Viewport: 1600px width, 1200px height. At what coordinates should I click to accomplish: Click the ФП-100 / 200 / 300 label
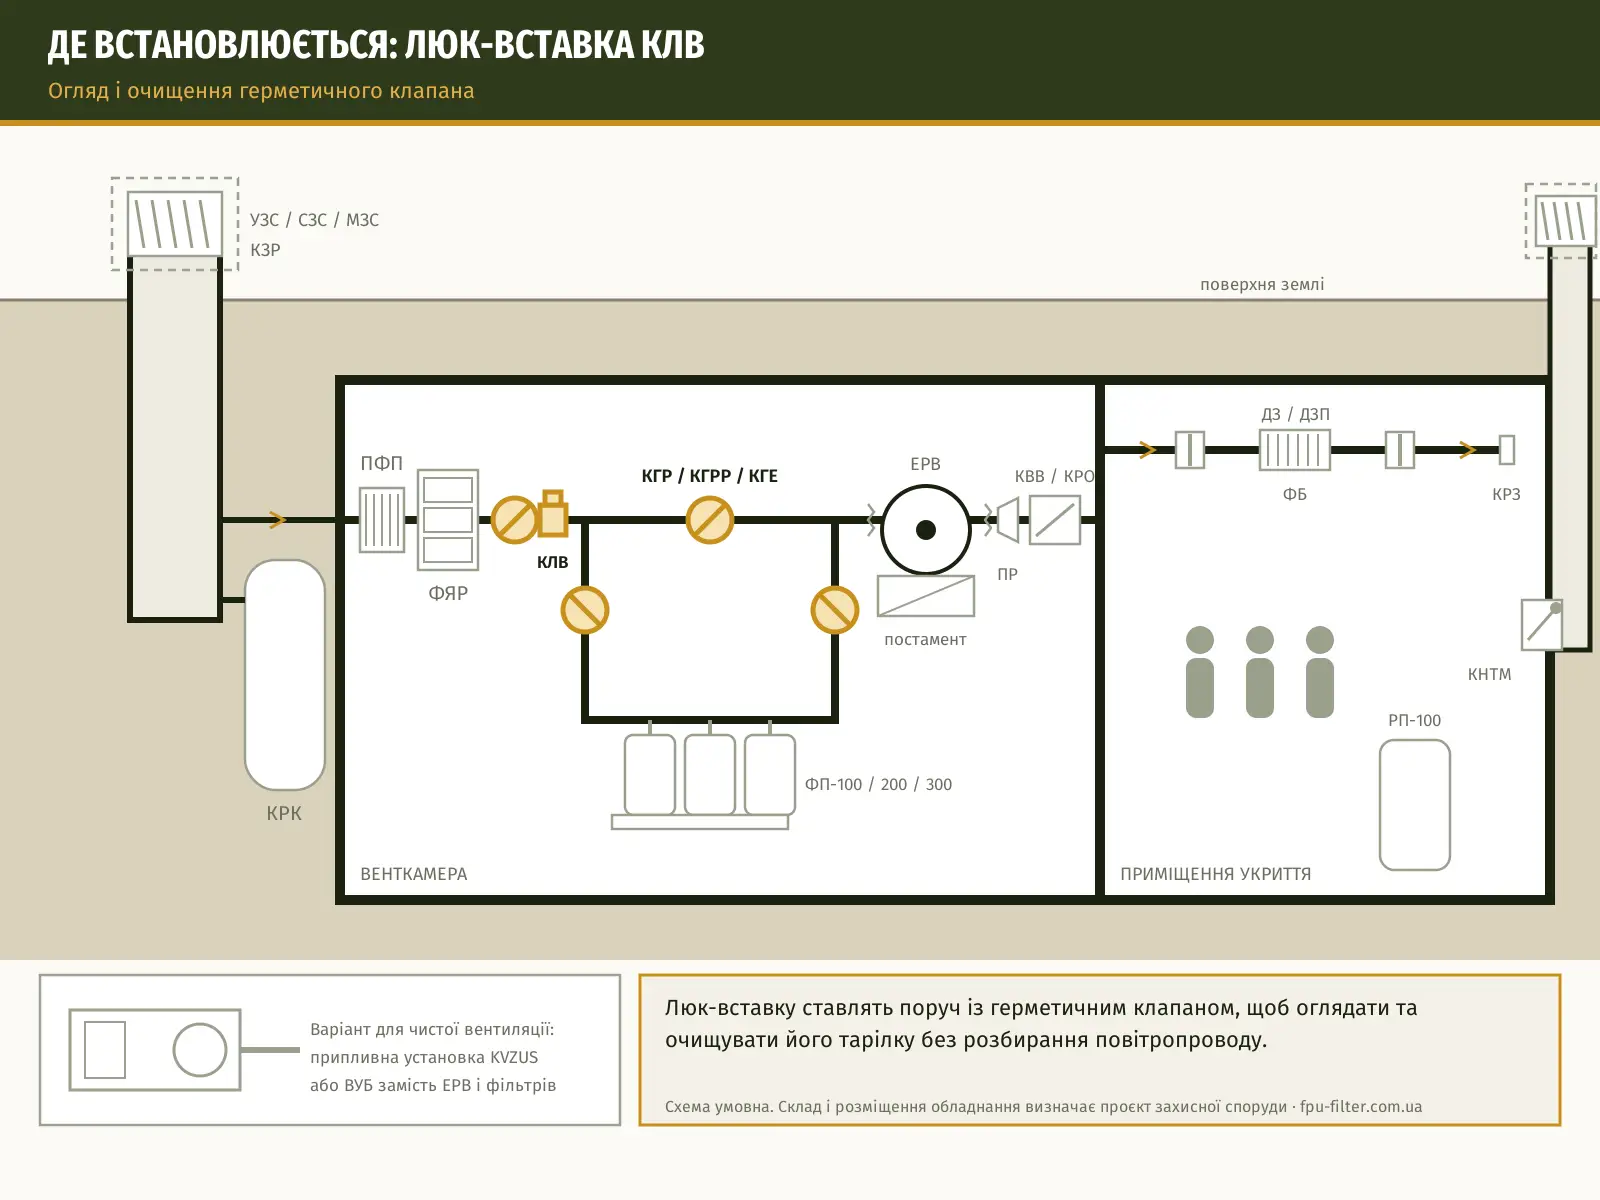(x=879, y=785)
